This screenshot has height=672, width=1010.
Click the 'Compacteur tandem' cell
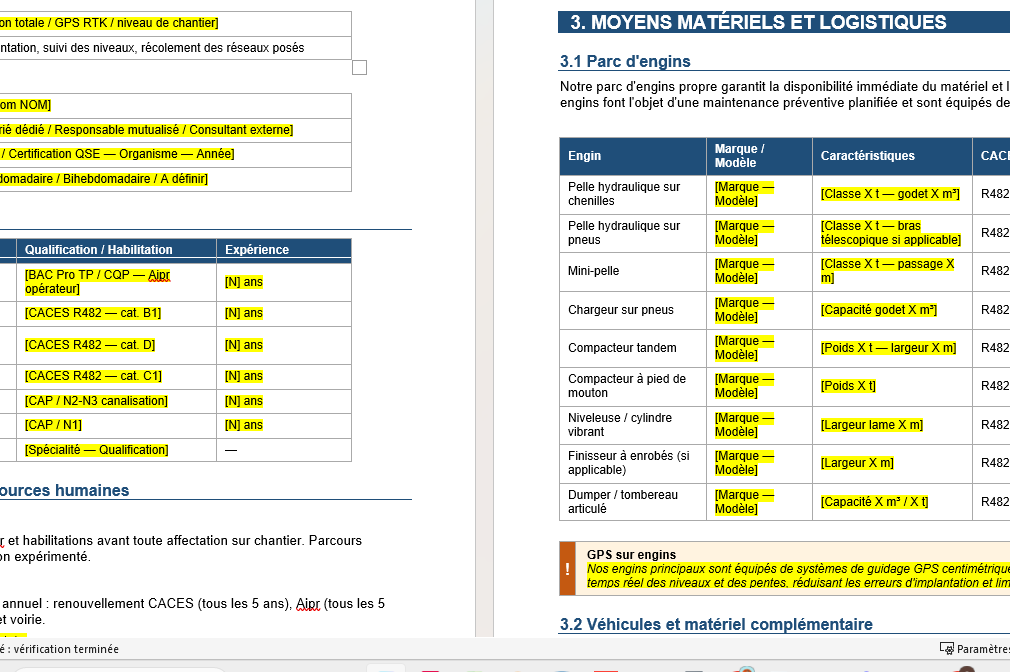pos(633,348)
